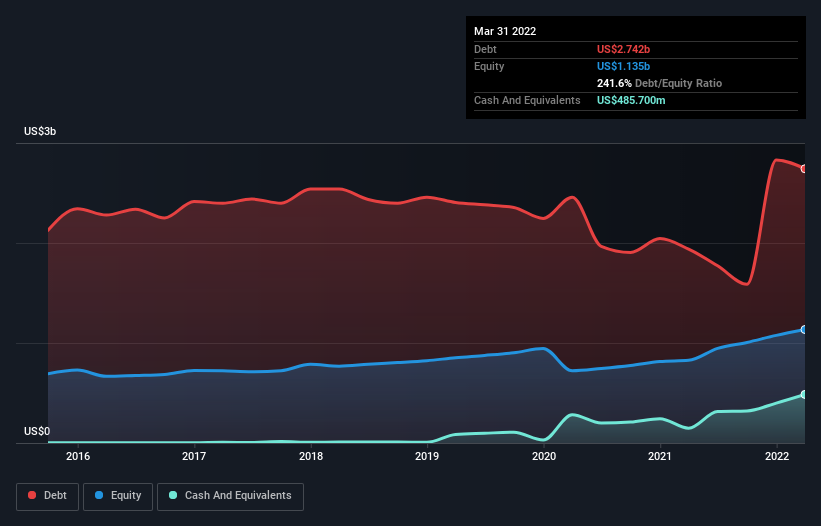The image size is (821, 526).
Task: Click the tooltip Equity row label
Action: point(489,66)
